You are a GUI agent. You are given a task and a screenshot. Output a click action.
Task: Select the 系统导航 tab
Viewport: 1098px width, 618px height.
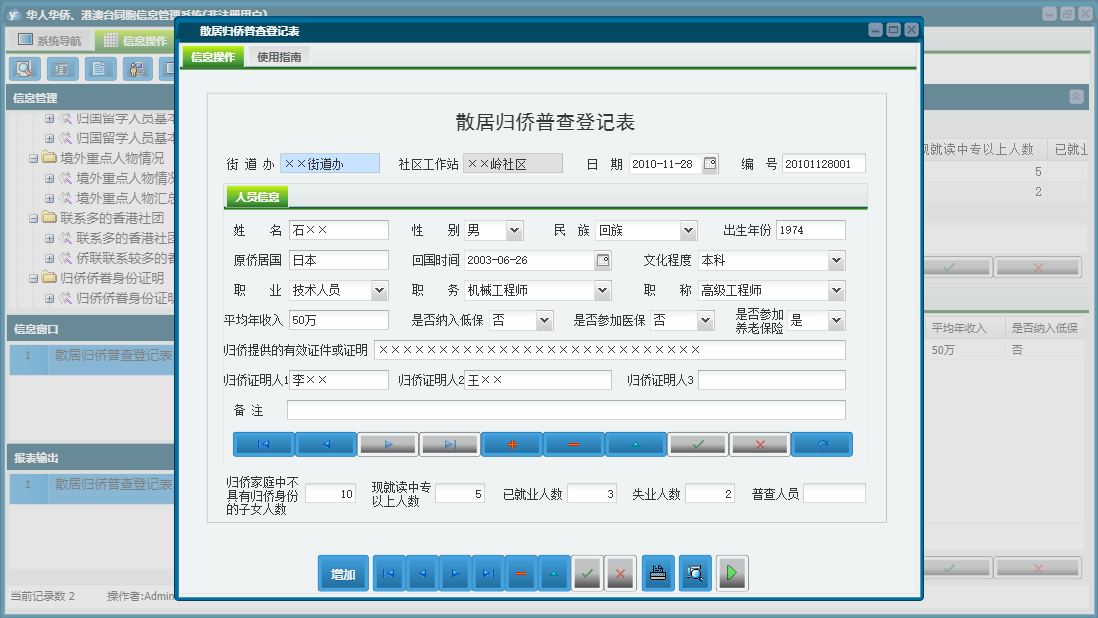[49, 41]
